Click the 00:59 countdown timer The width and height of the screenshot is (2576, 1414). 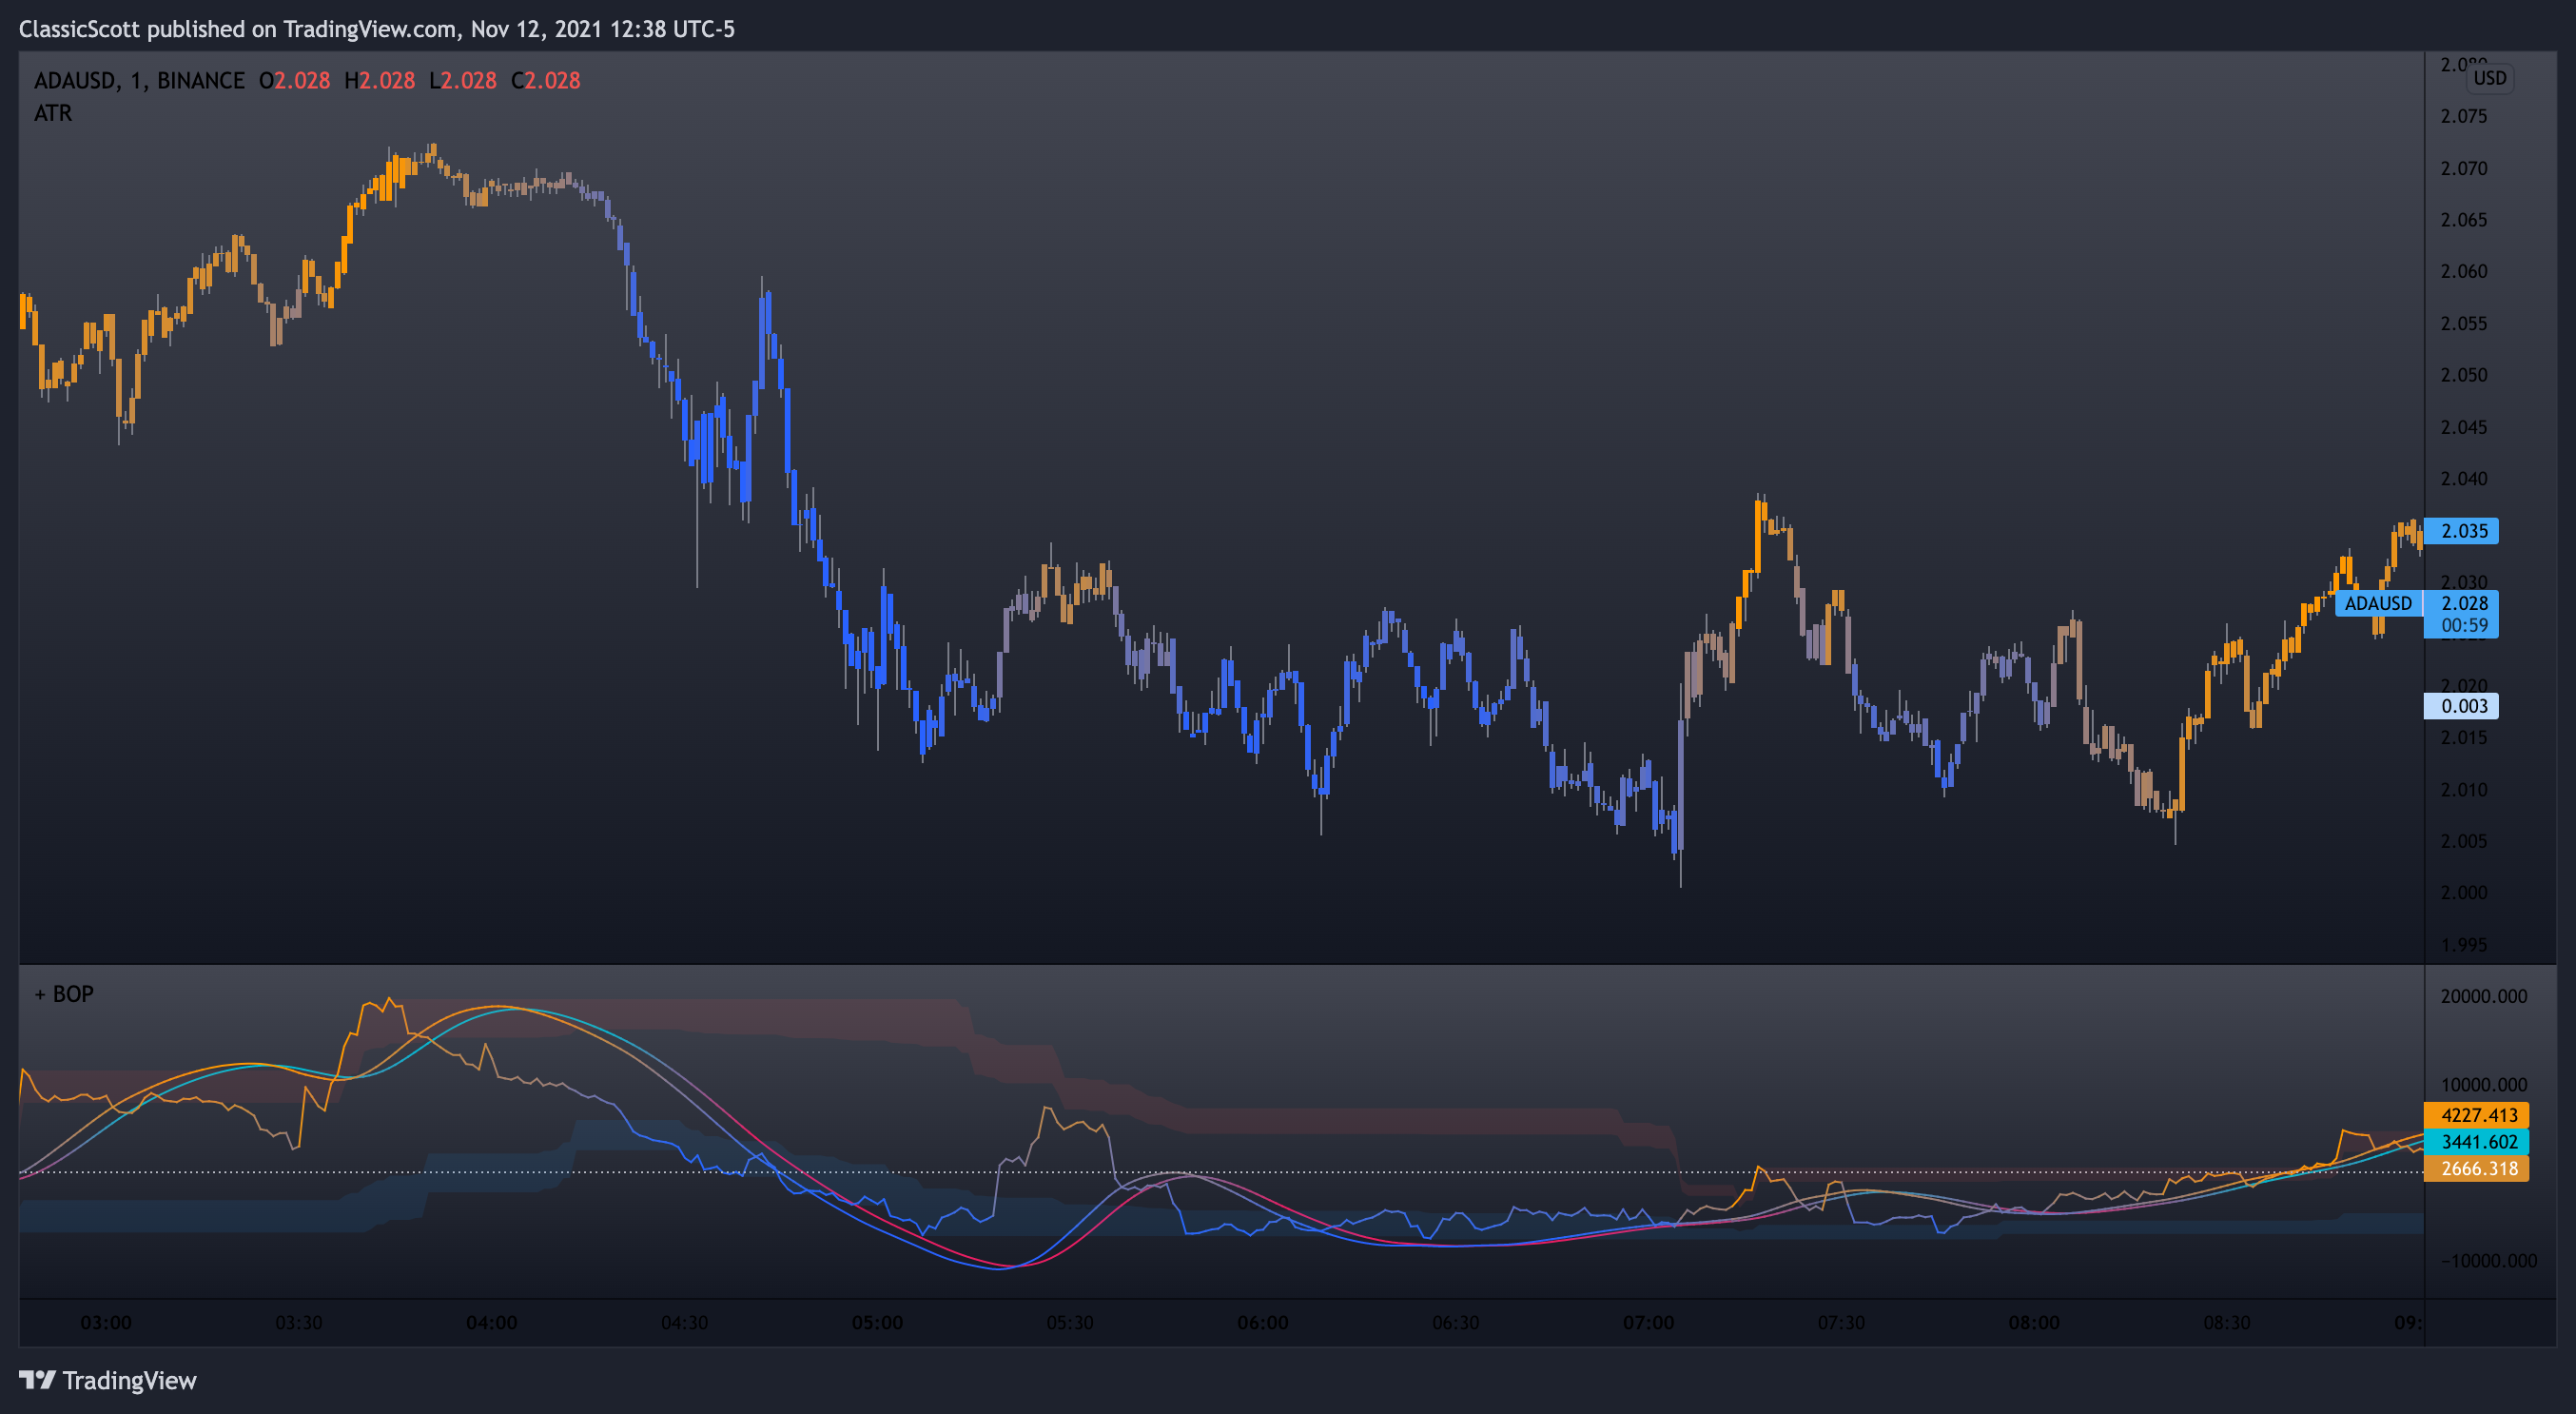pos(2462,625)
